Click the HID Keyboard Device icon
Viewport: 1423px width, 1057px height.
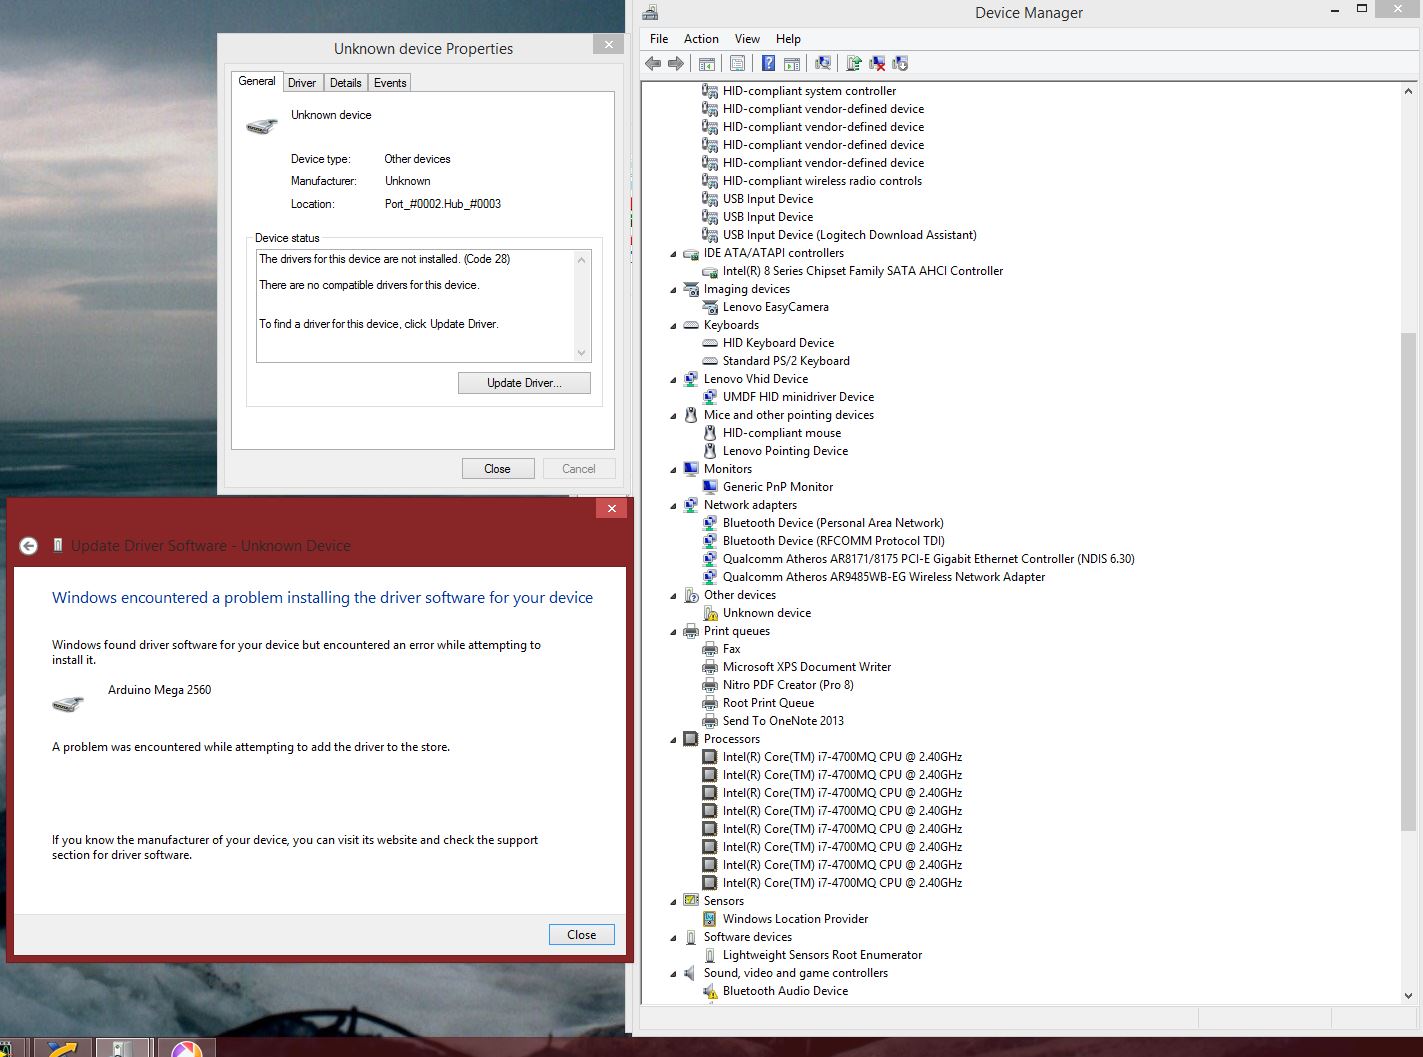(710, 343)
